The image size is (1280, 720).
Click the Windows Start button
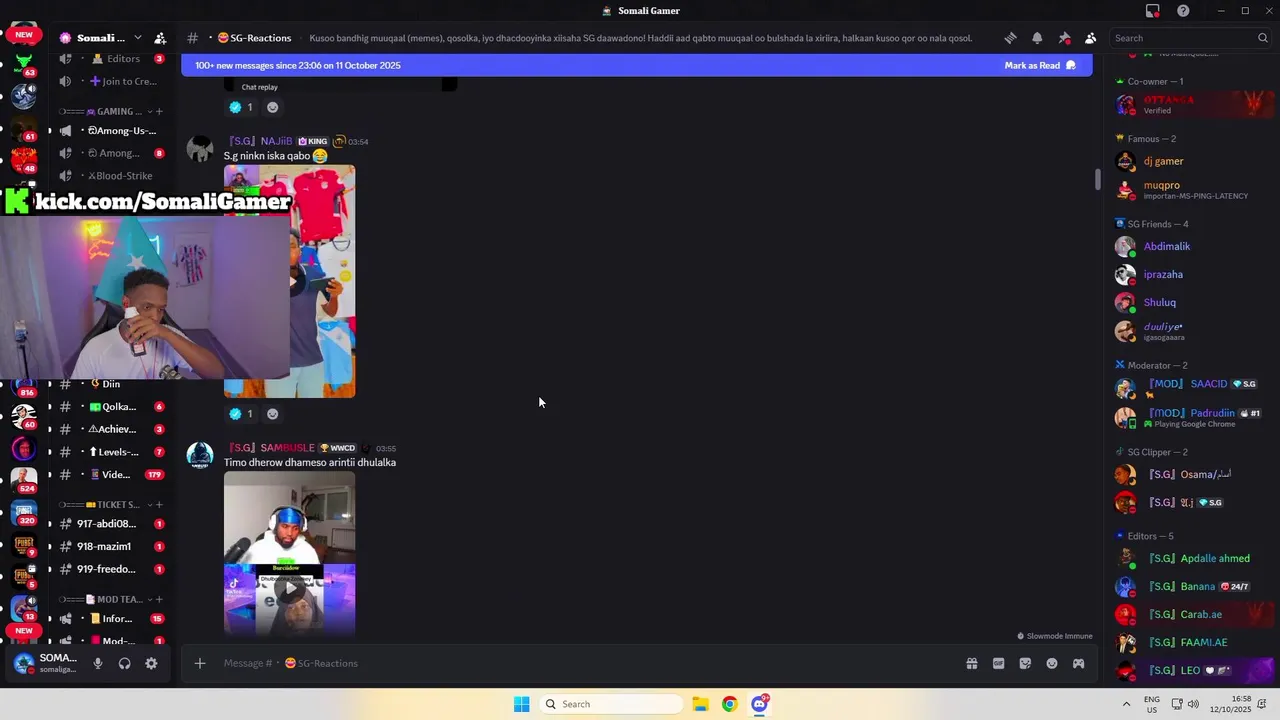521,704
